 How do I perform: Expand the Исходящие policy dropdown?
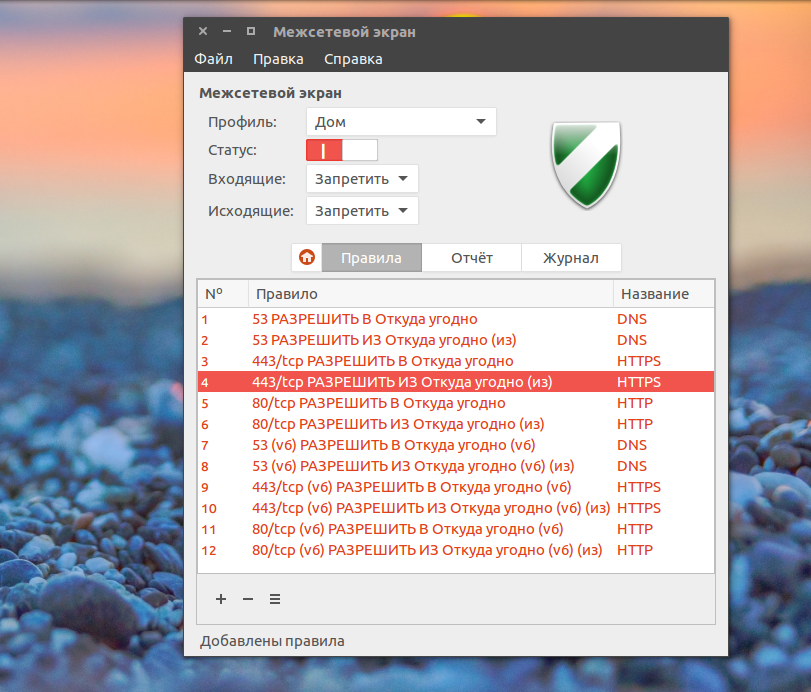(362, 210)
